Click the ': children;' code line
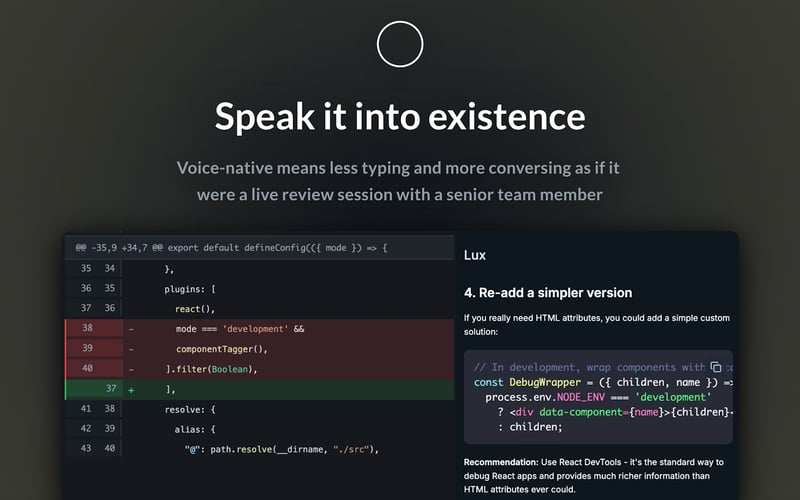The height and width of the screenshot is (500, 800). [x=530, y=427]
